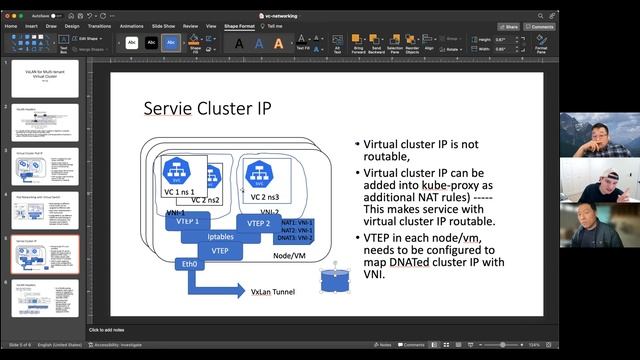The width and height of the screenshot is (640, 360).
Task: Open the Home ribbon tab
Action: [x=11, y=26]
